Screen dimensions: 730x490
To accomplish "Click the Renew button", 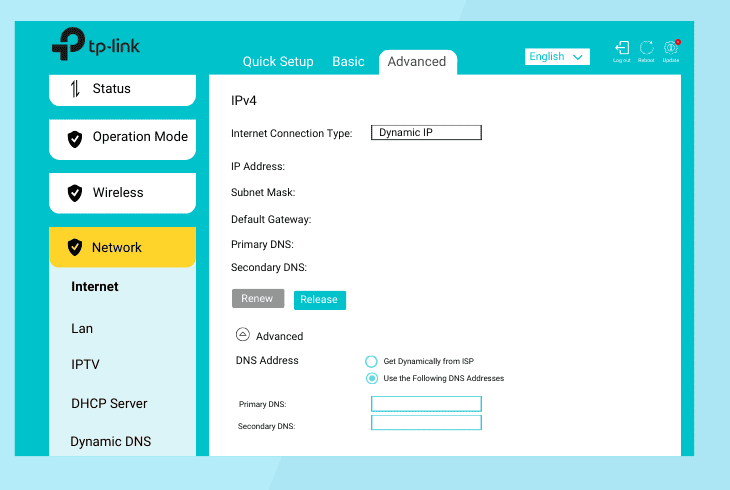I will pyautogui.click(x=258, y=299).
